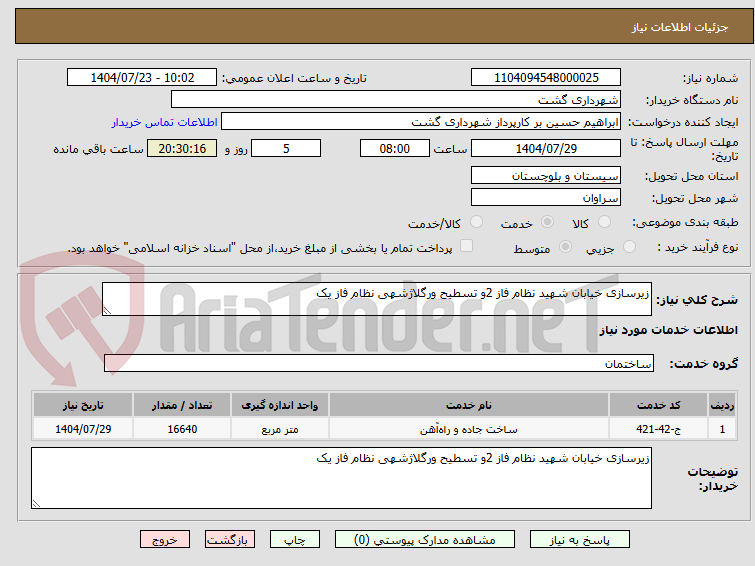This screenshot has width=755, height=566.
Task: Toggle the اسناد خزانه اسلامی payment checkbox
Action: click(466, 246)
